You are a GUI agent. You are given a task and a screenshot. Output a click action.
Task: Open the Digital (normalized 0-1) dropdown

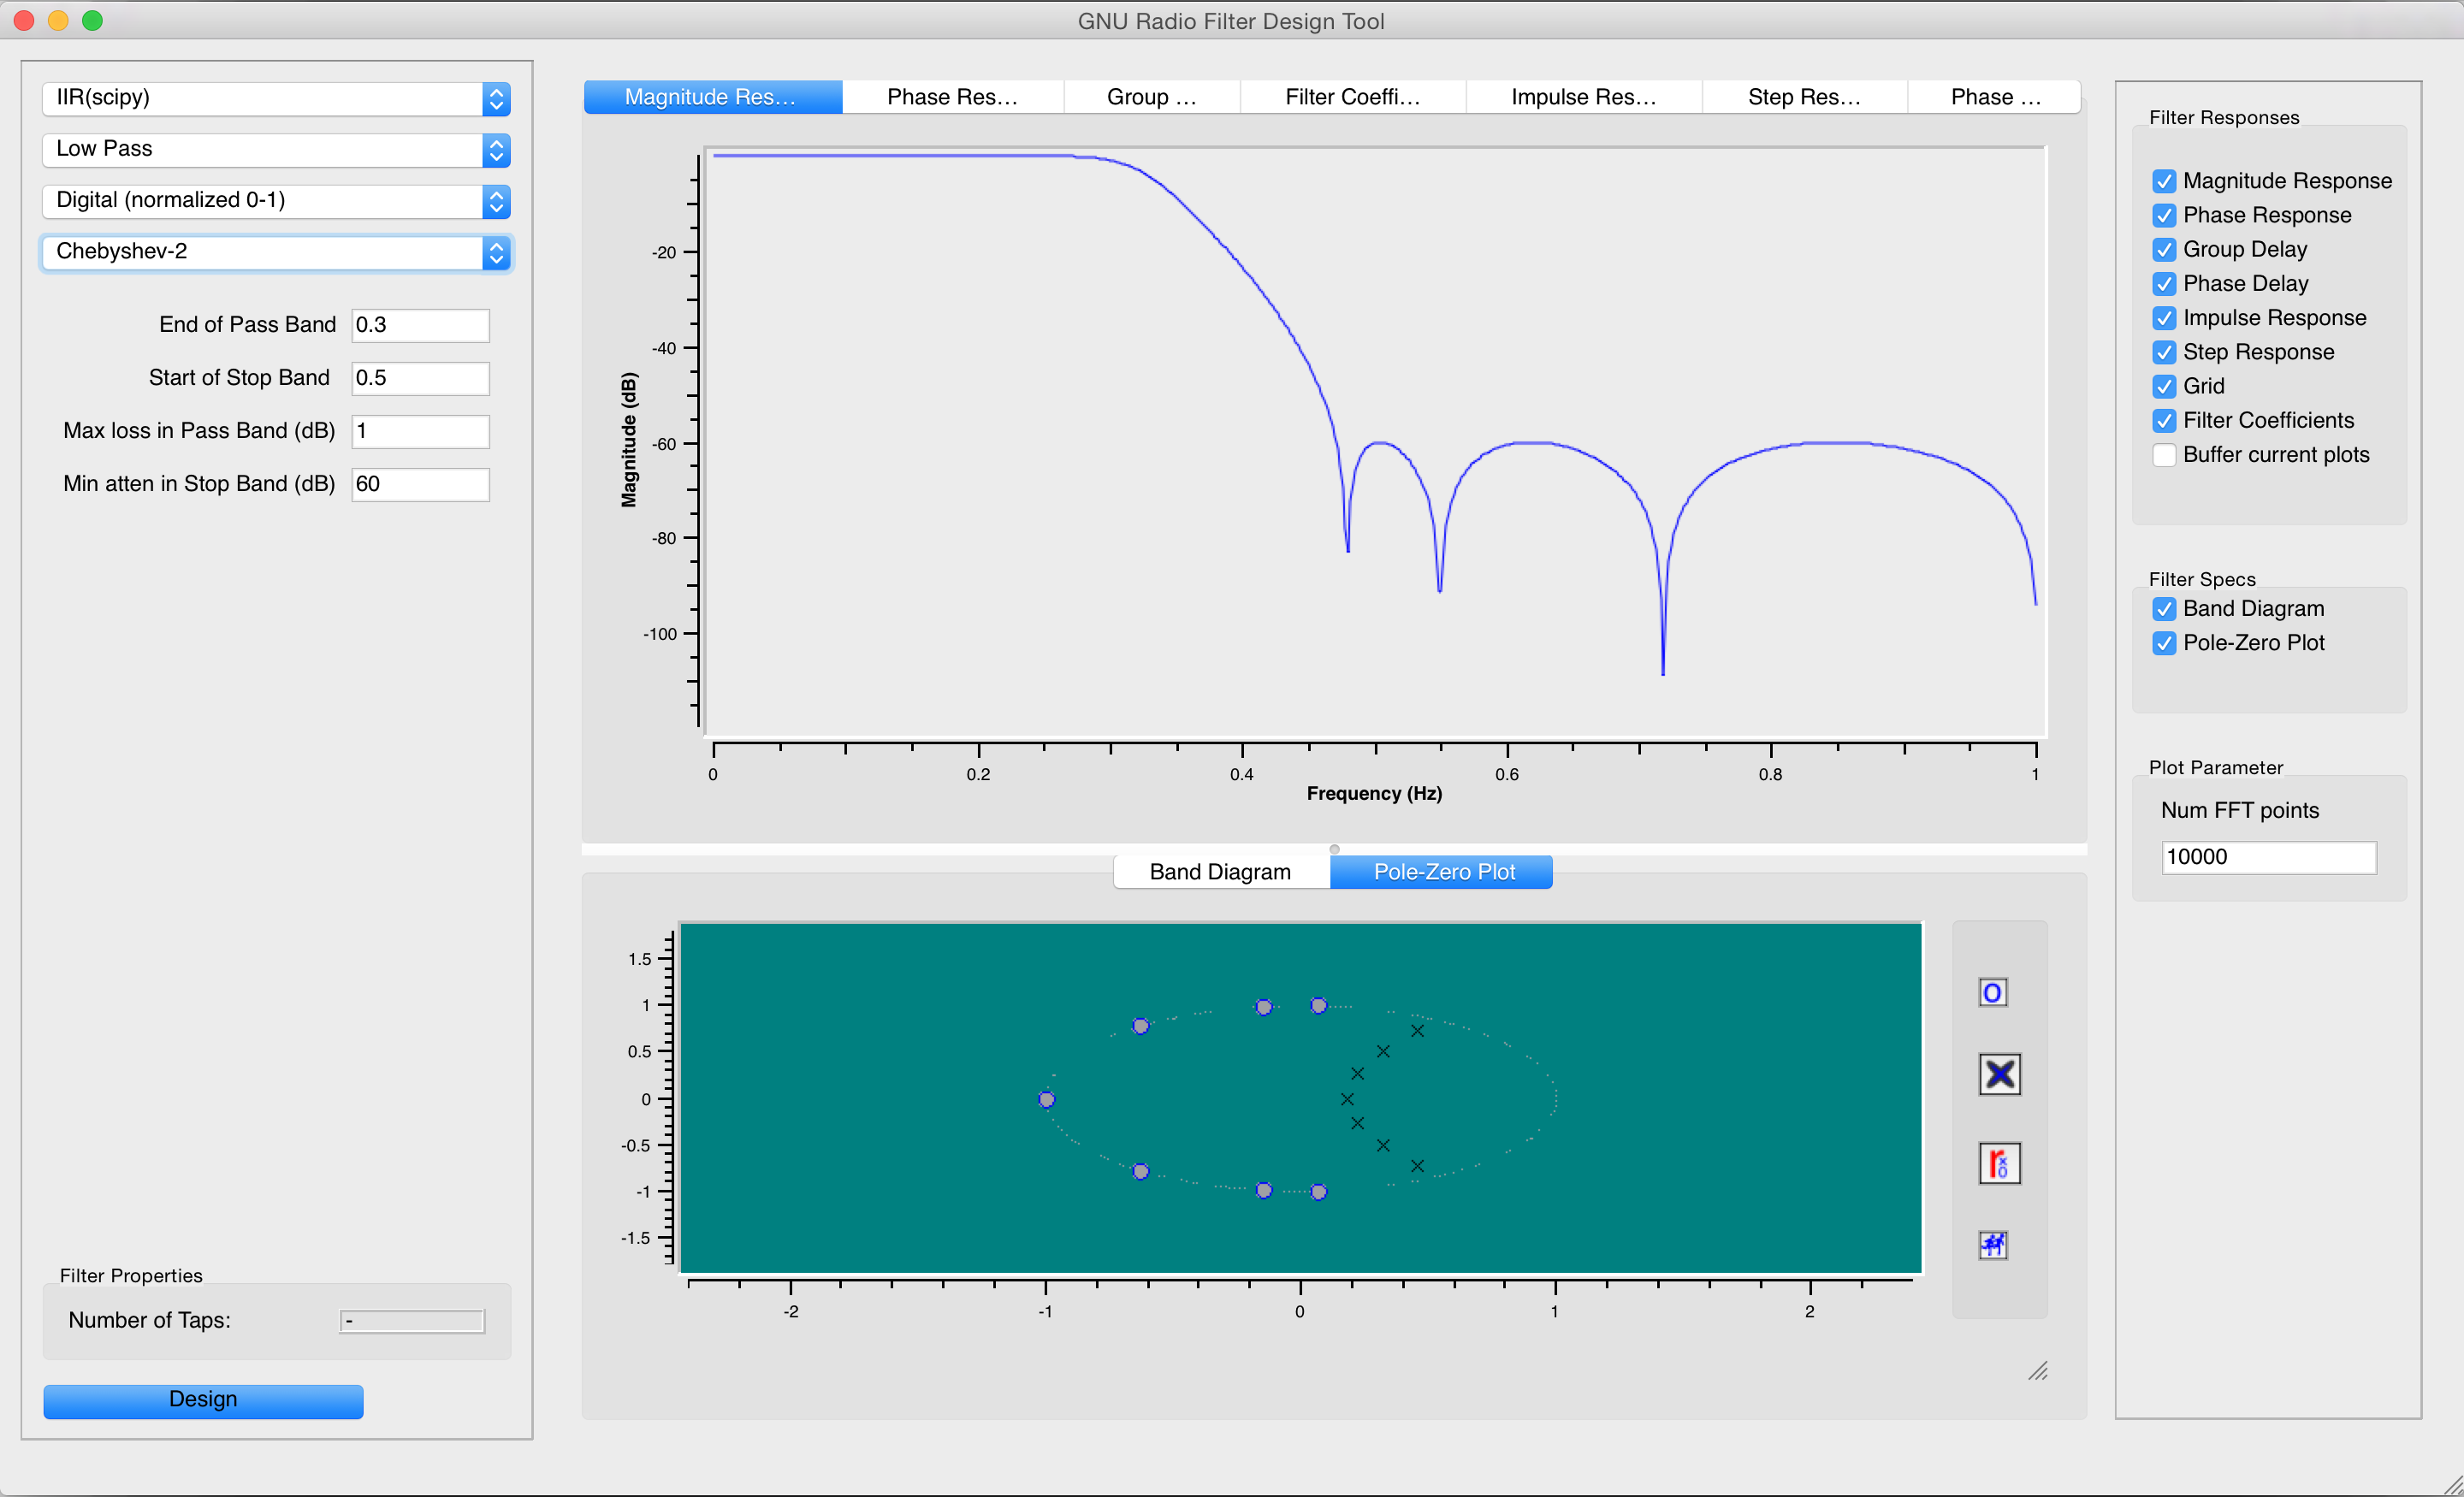pos(276,200)
